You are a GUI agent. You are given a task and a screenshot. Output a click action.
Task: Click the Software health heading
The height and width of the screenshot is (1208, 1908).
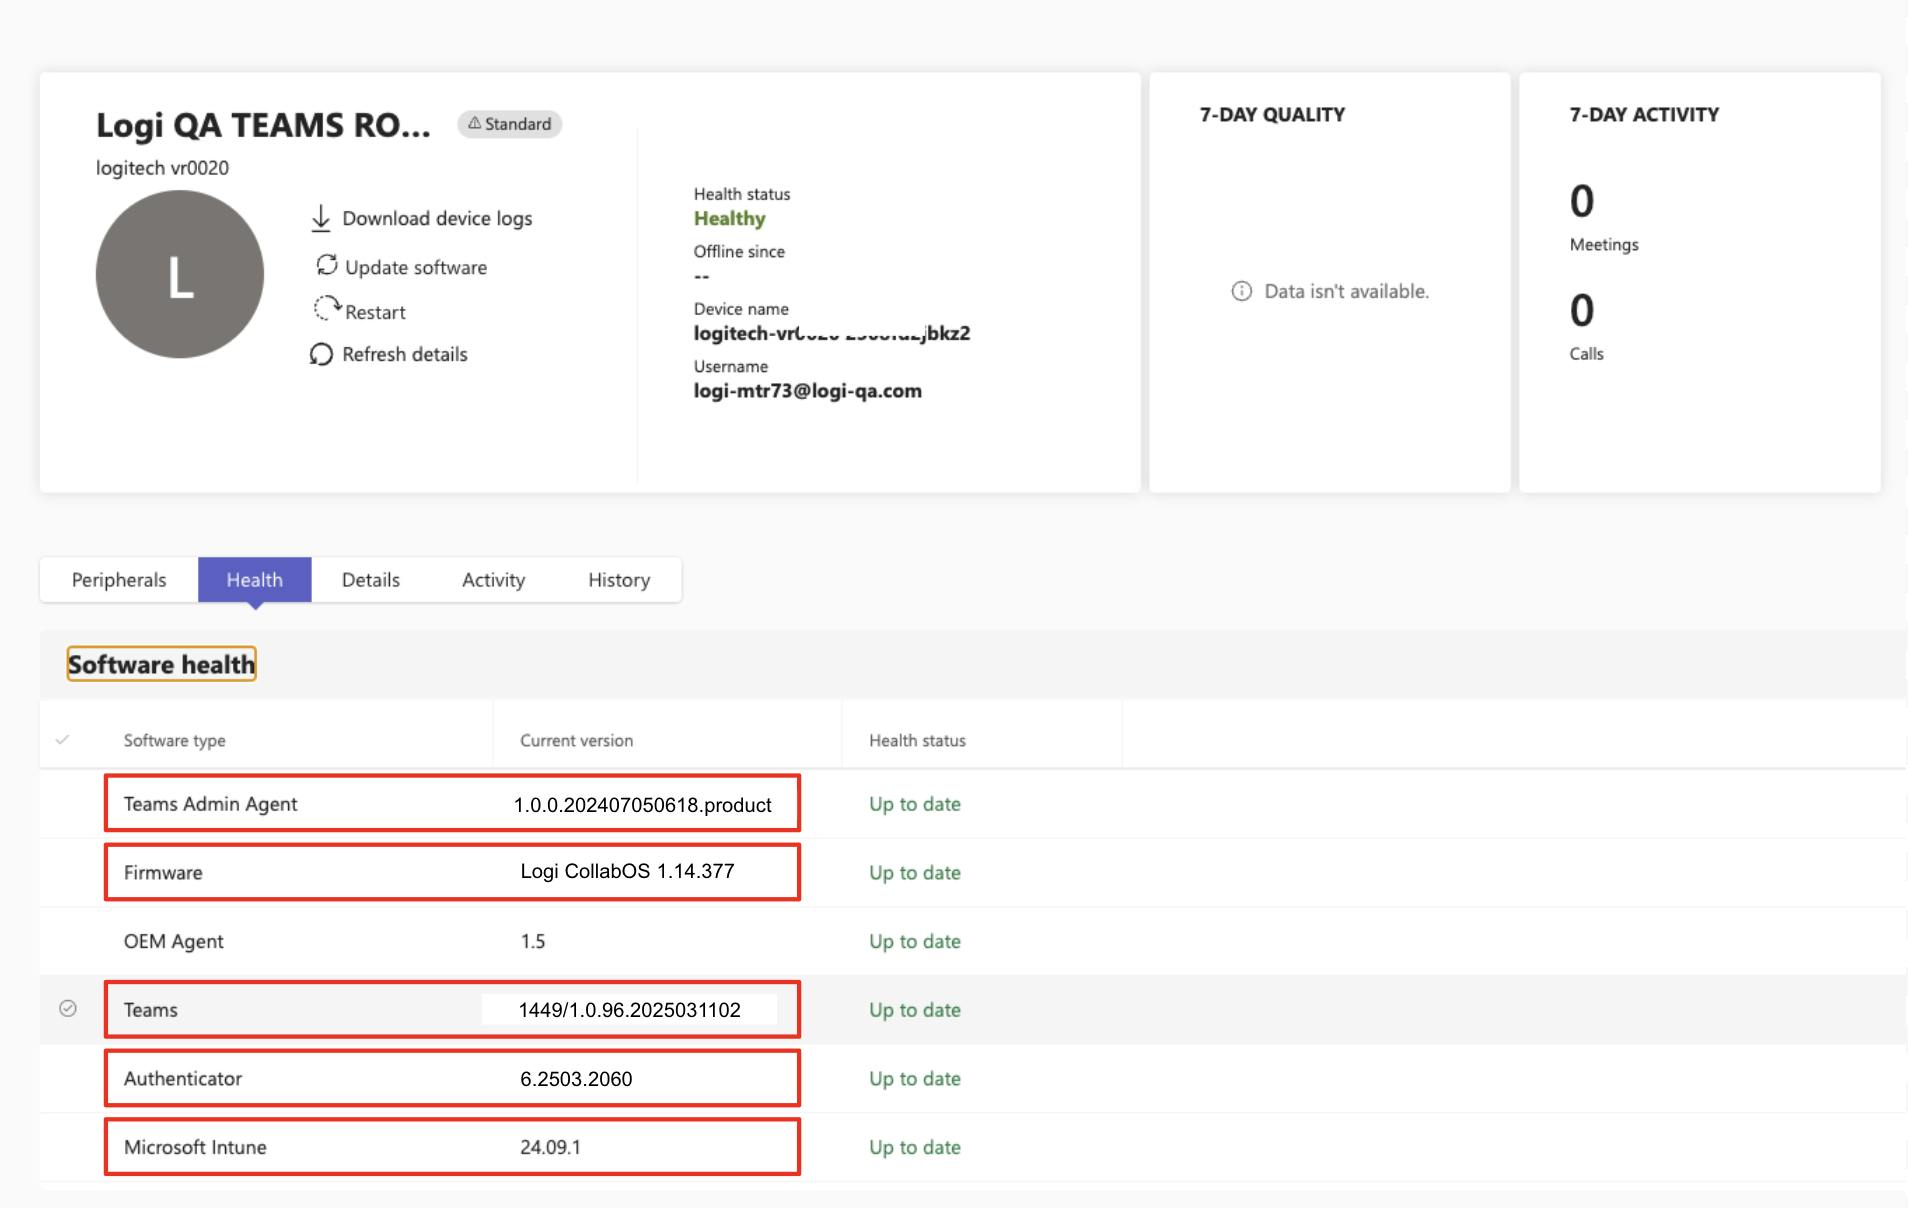(161, 664)
